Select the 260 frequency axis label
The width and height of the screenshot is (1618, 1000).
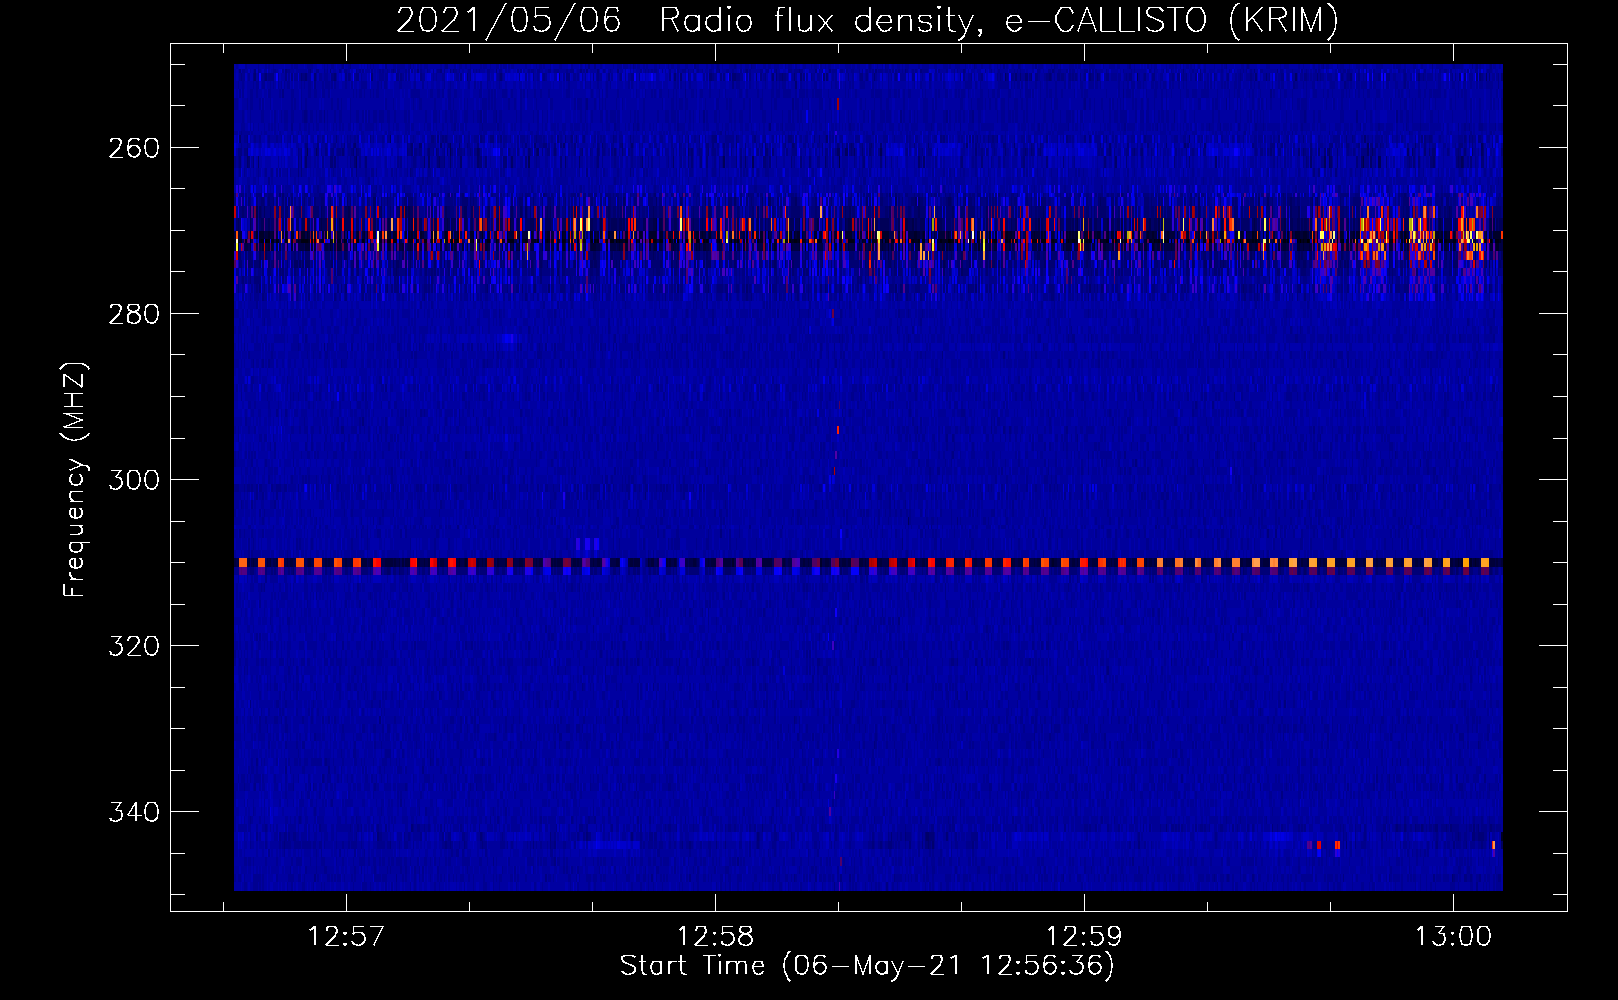click(x=134, y=148)
